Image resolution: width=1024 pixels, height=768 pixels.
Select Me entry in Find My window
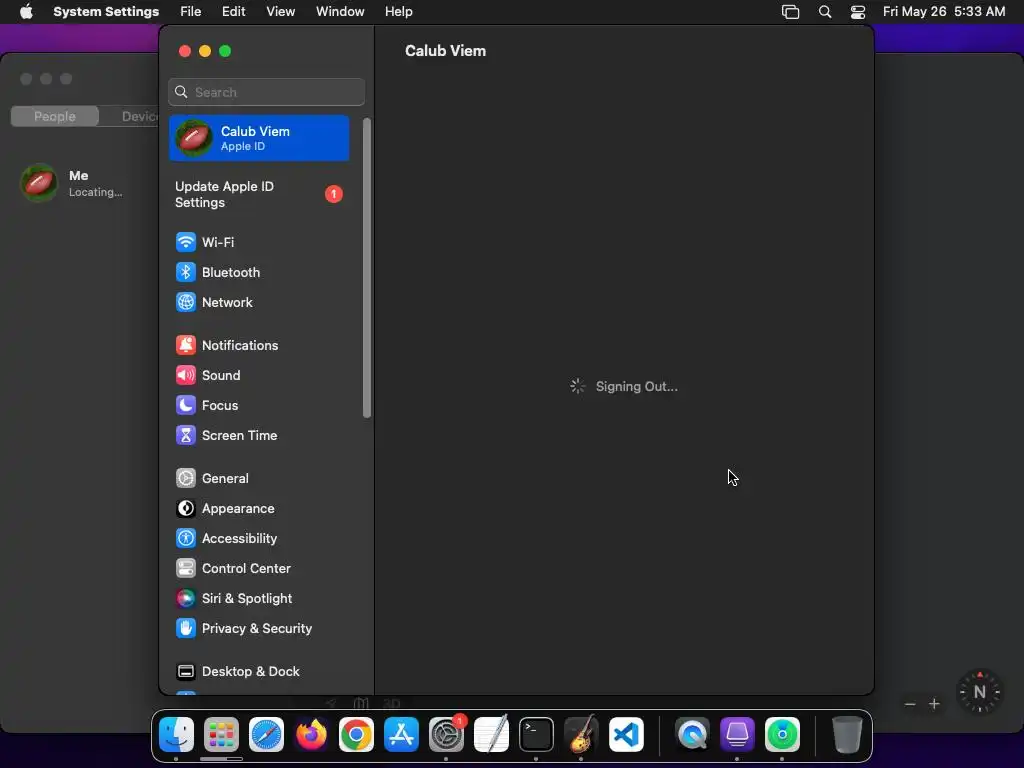tap(79, 183)
